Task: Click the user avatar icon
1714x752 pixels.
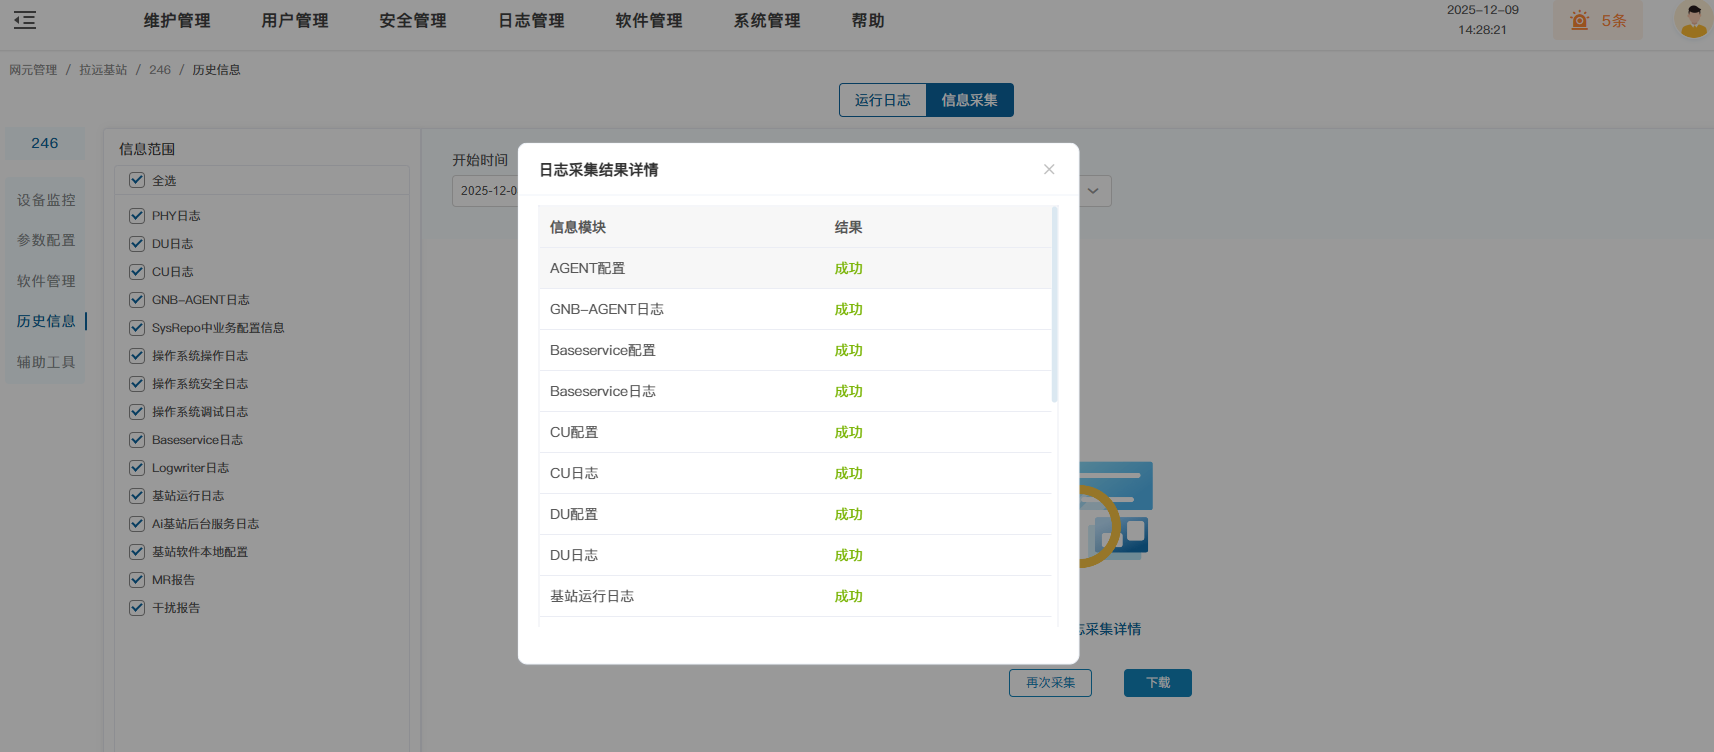Action: [x=1693, y=20]
